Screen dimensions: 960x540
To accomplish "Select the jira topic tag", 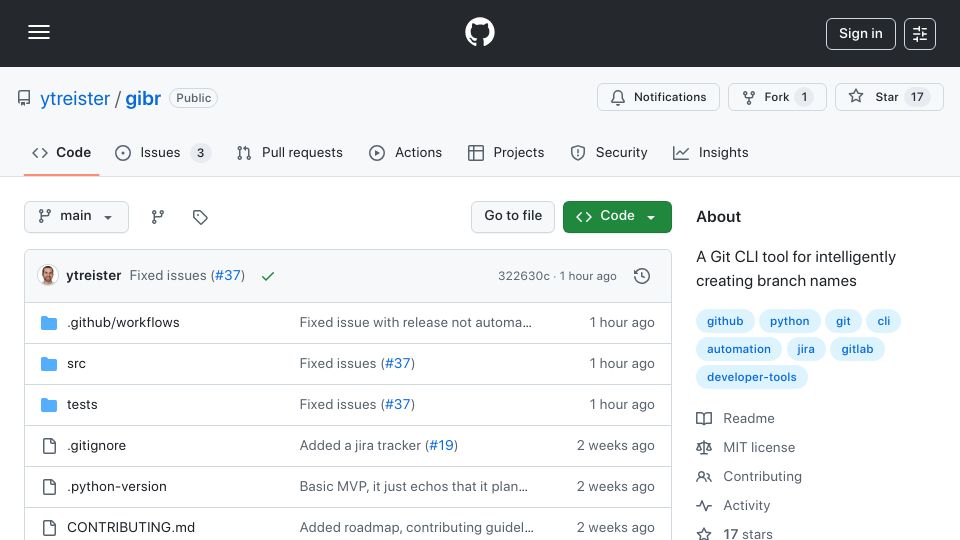I will pos(806,350).
